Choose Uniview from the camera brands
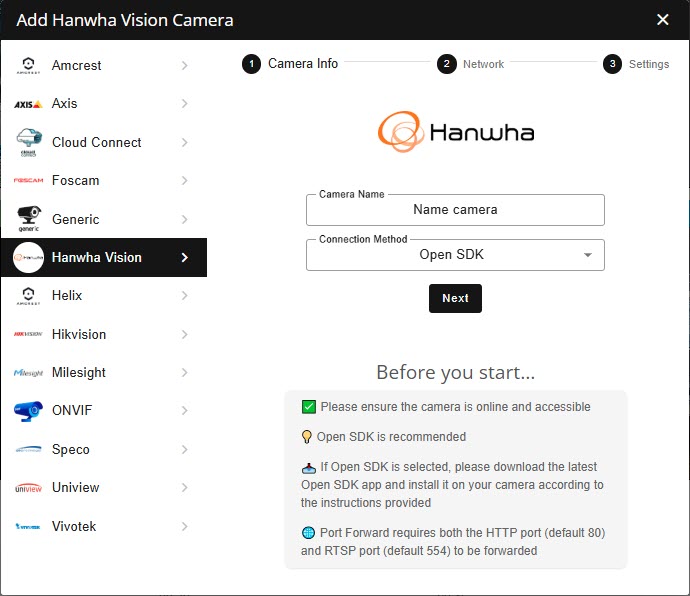Screen dimensions: 690x596 point(104,488)
